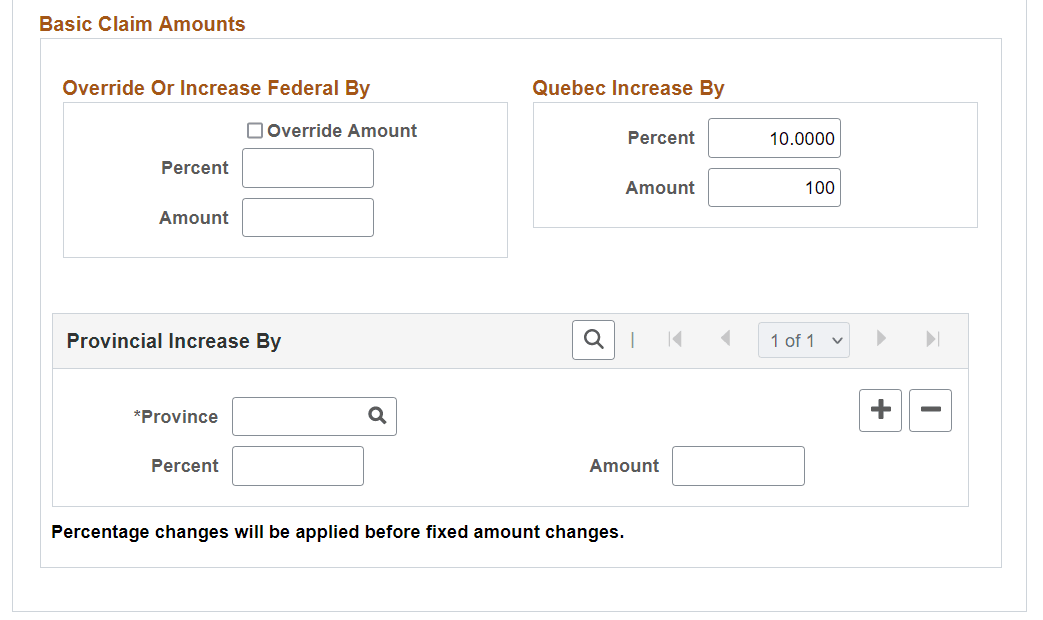
Task: Delete the provincial row with the minus icon
Action: pos(930,410)
